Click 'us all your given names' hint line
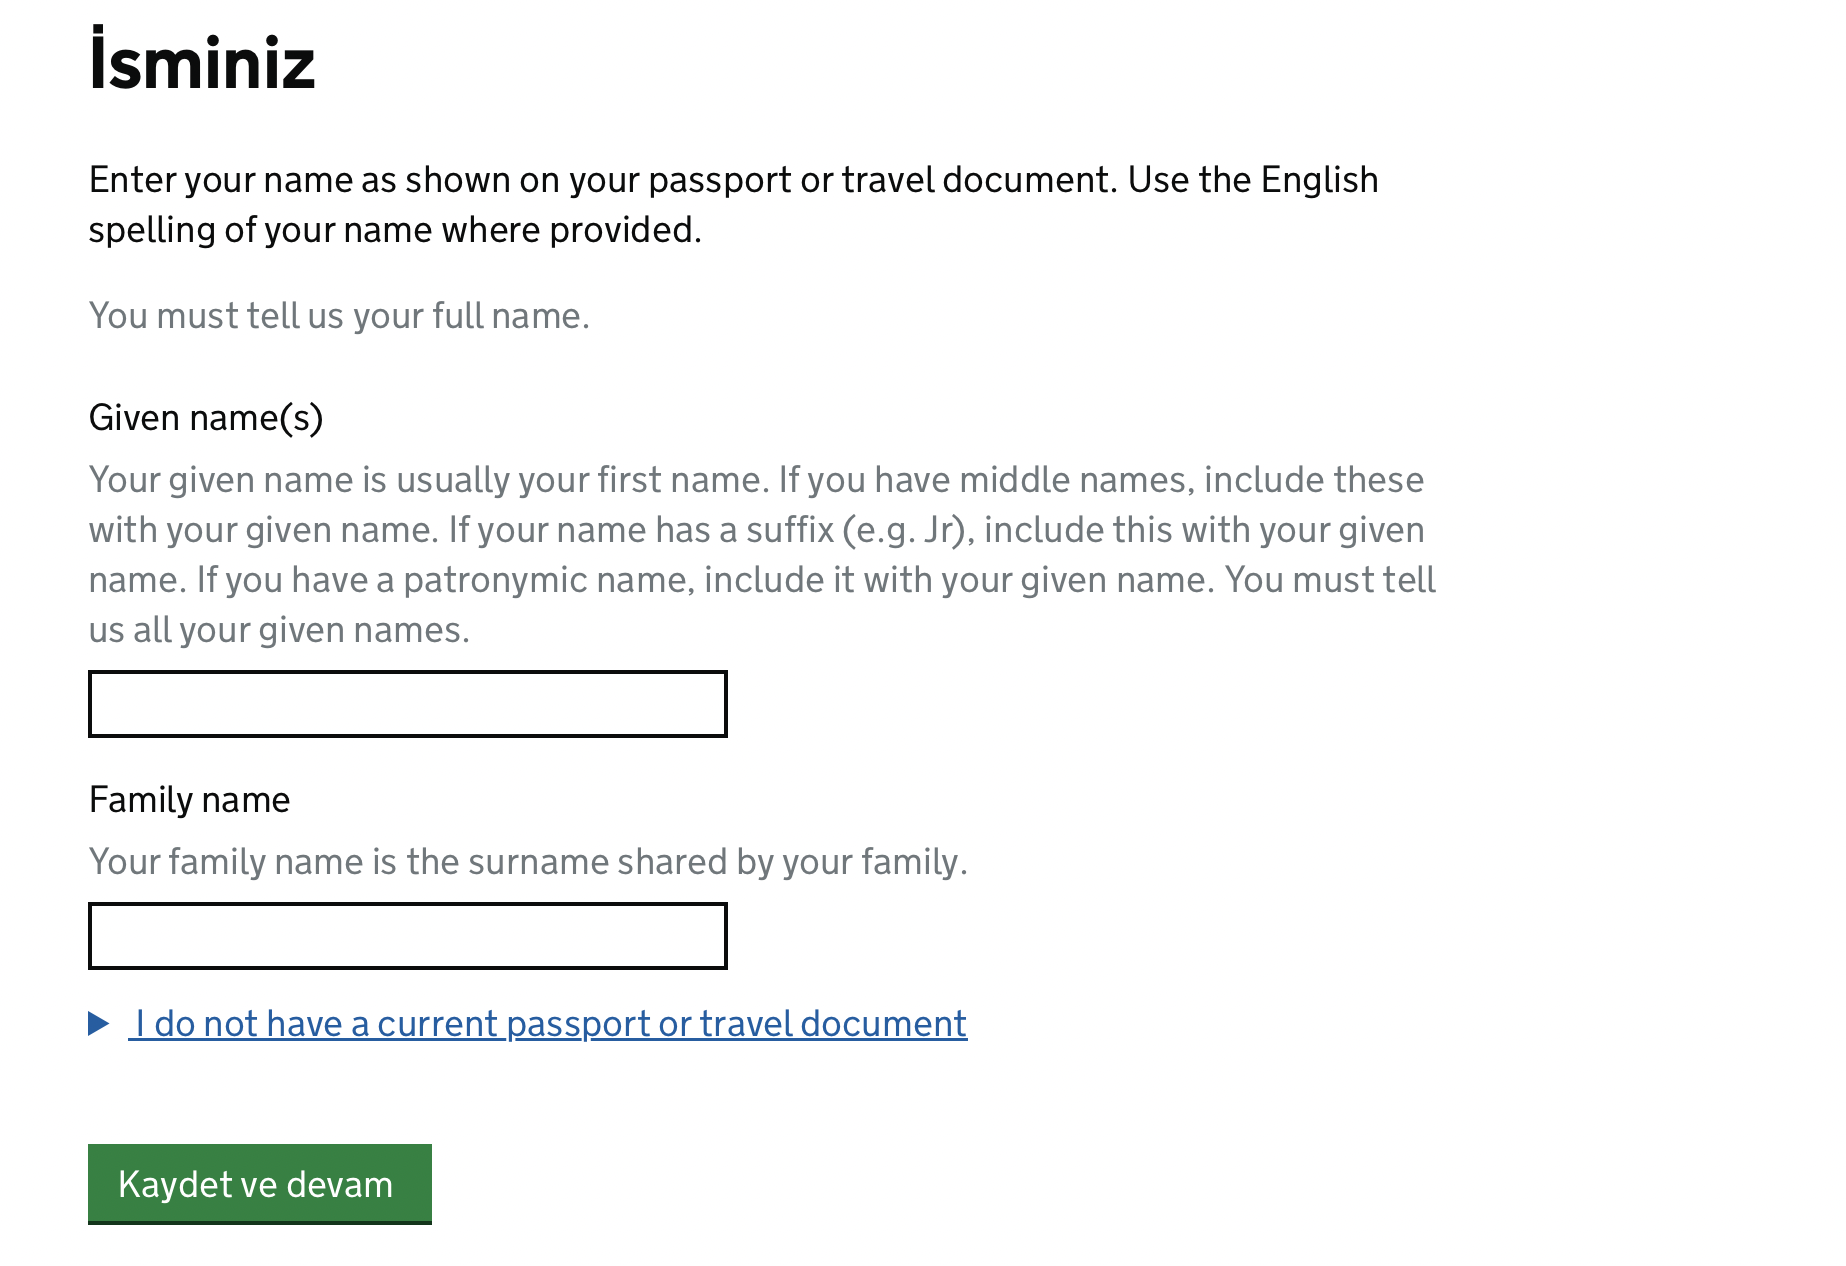The image size is (1846, 1266). tap(279, 630)
